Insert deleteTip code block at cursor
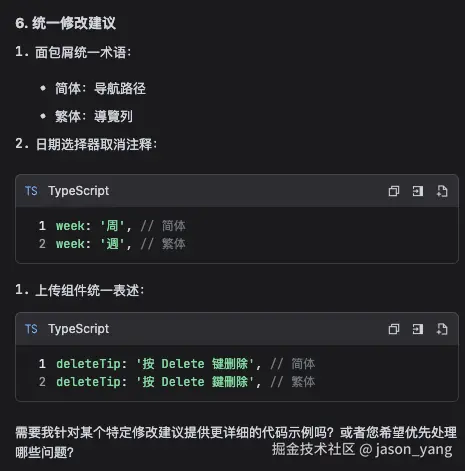The width and height of the screenshot is (465, 471). (x=418, y=329)
